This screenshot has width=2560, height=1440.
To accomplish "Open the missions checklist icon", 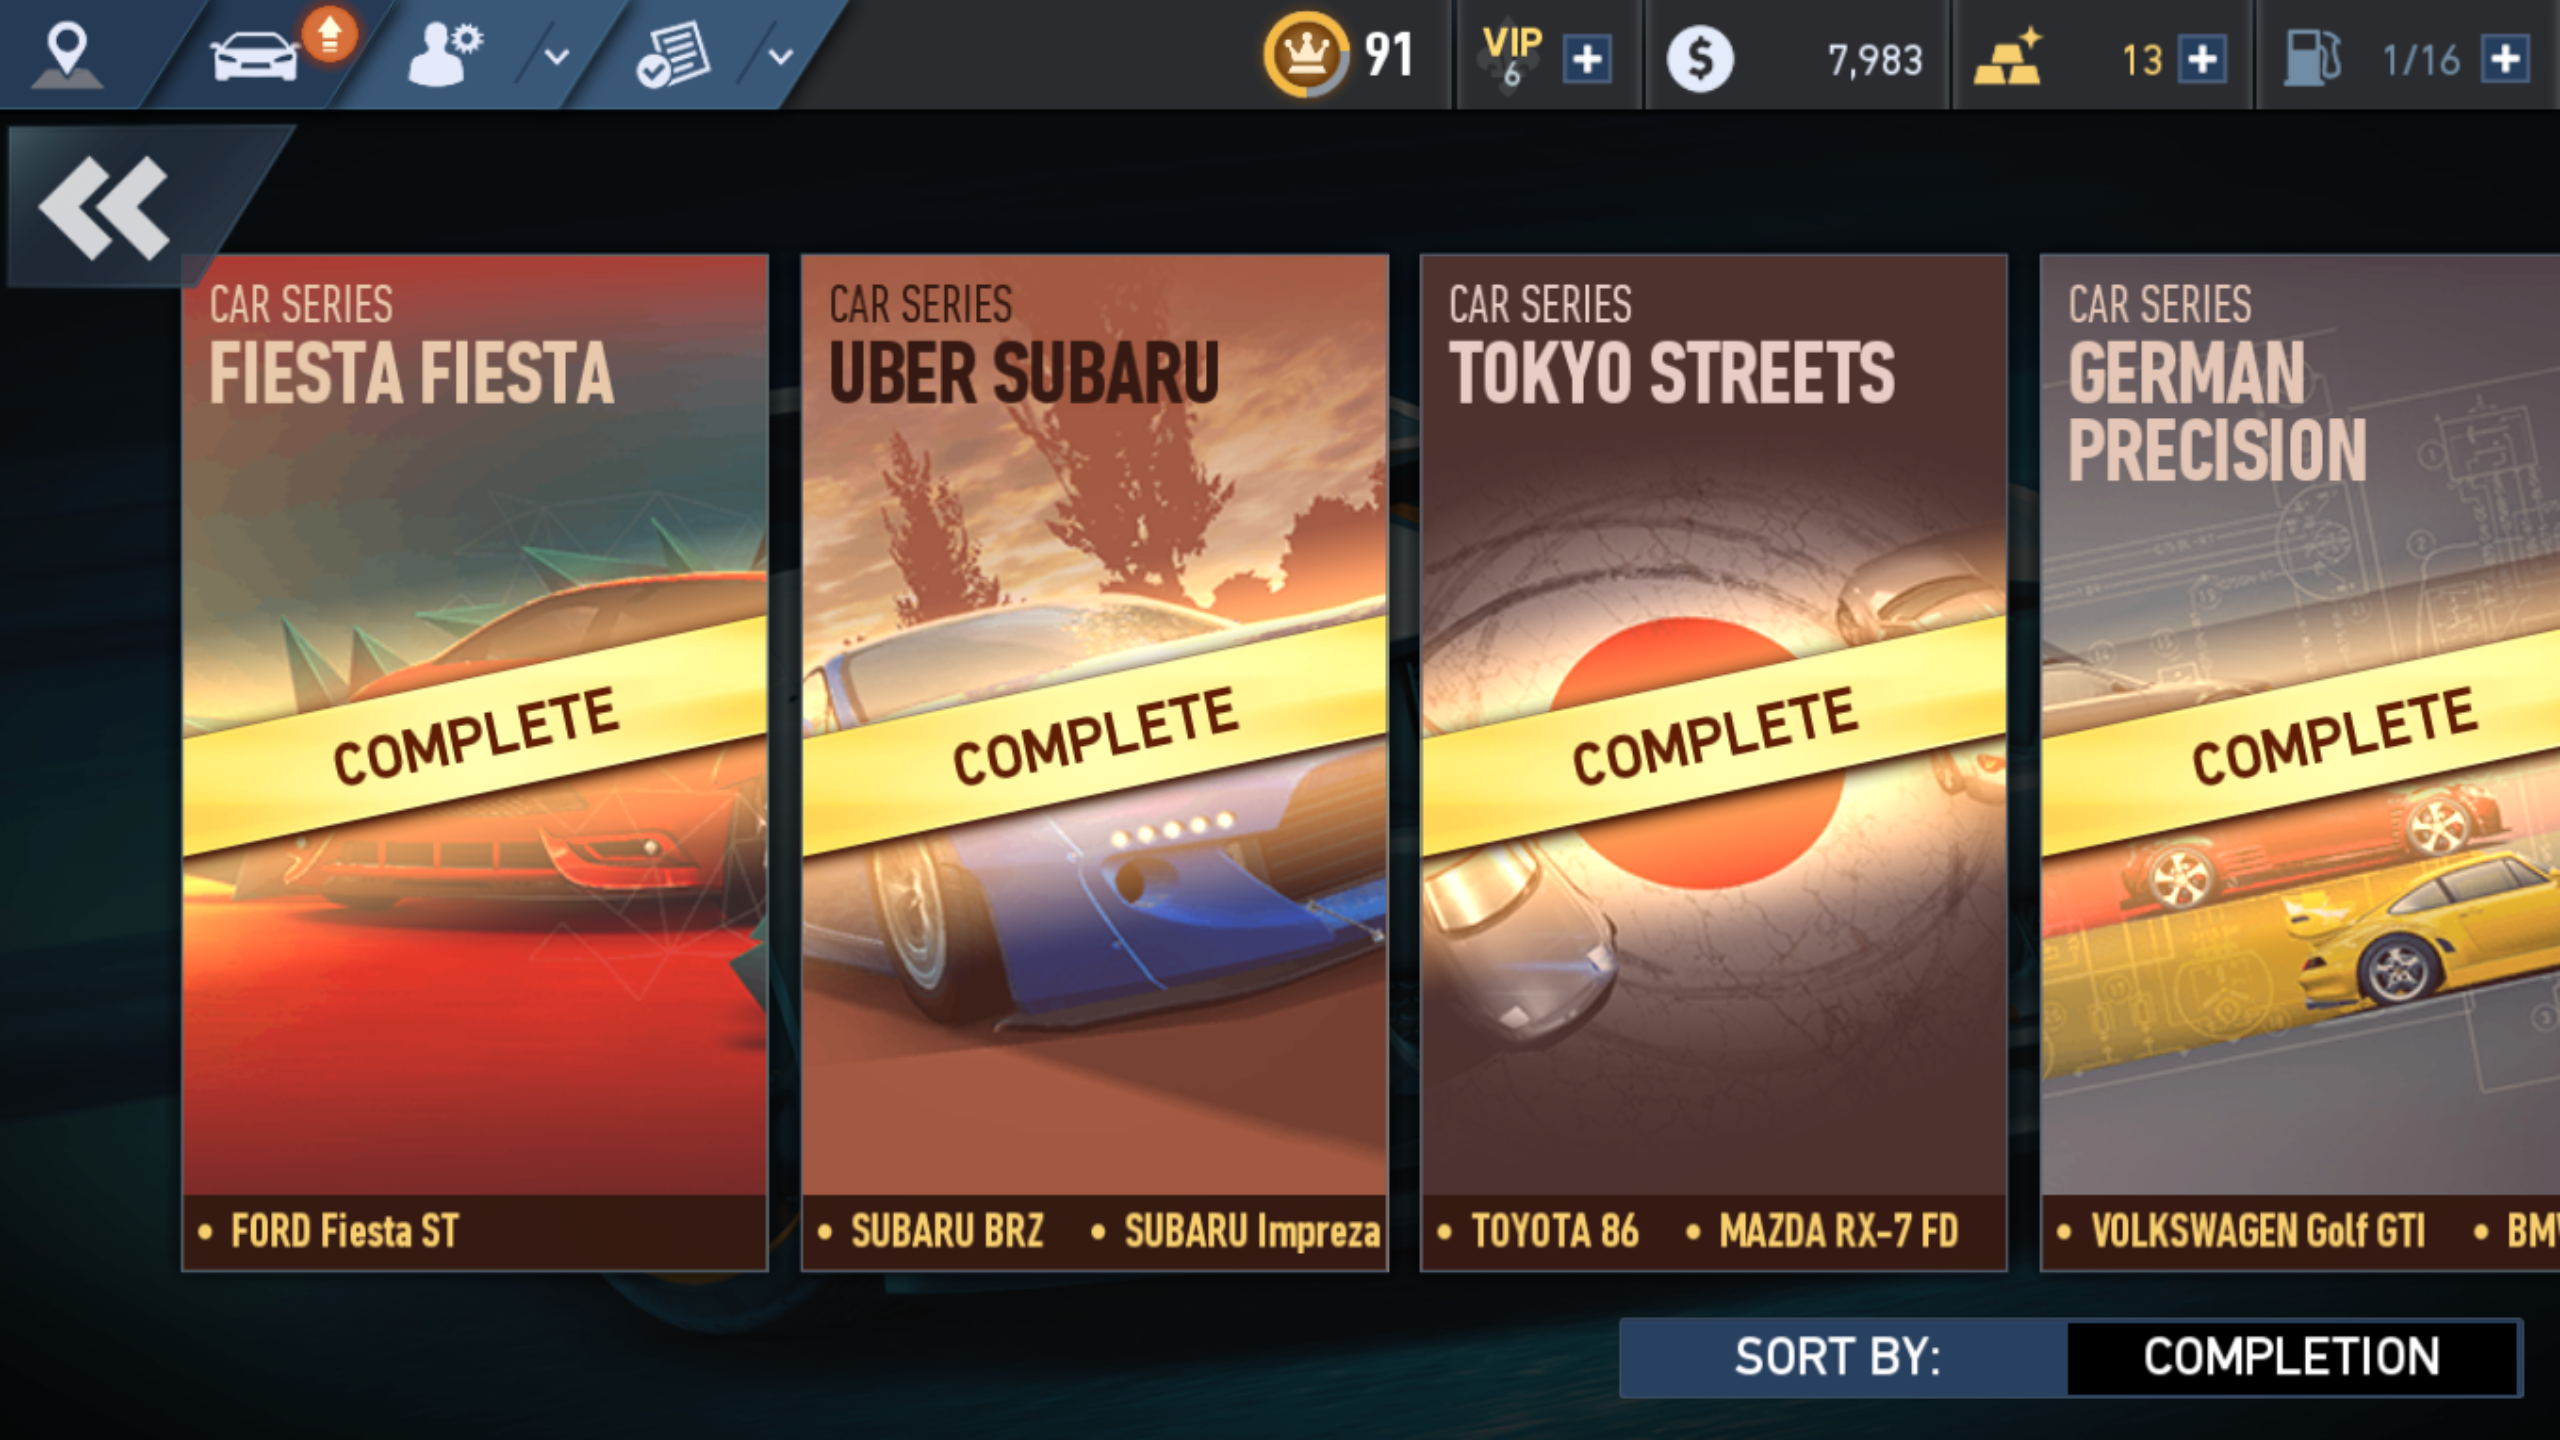I will (x=673, y=57).
